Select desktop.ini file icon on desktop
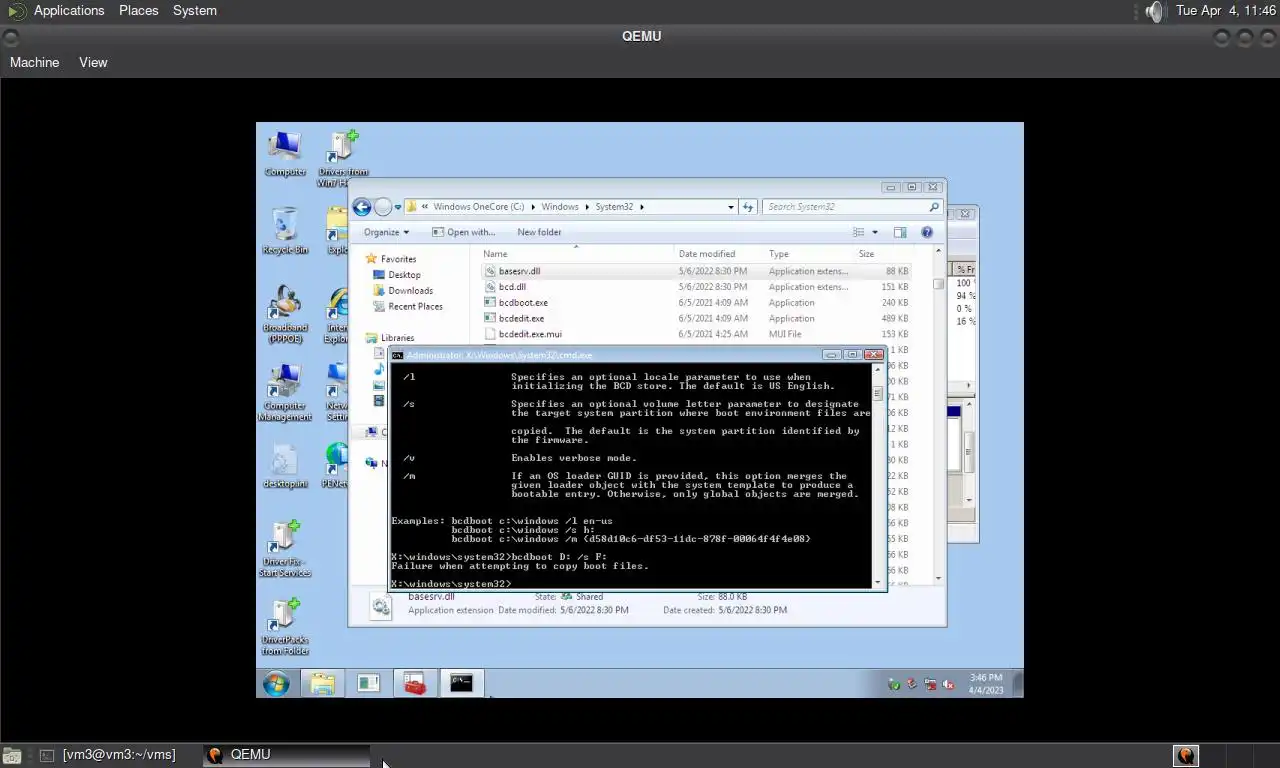This screenshot has height=768, width=1280. 285,465
